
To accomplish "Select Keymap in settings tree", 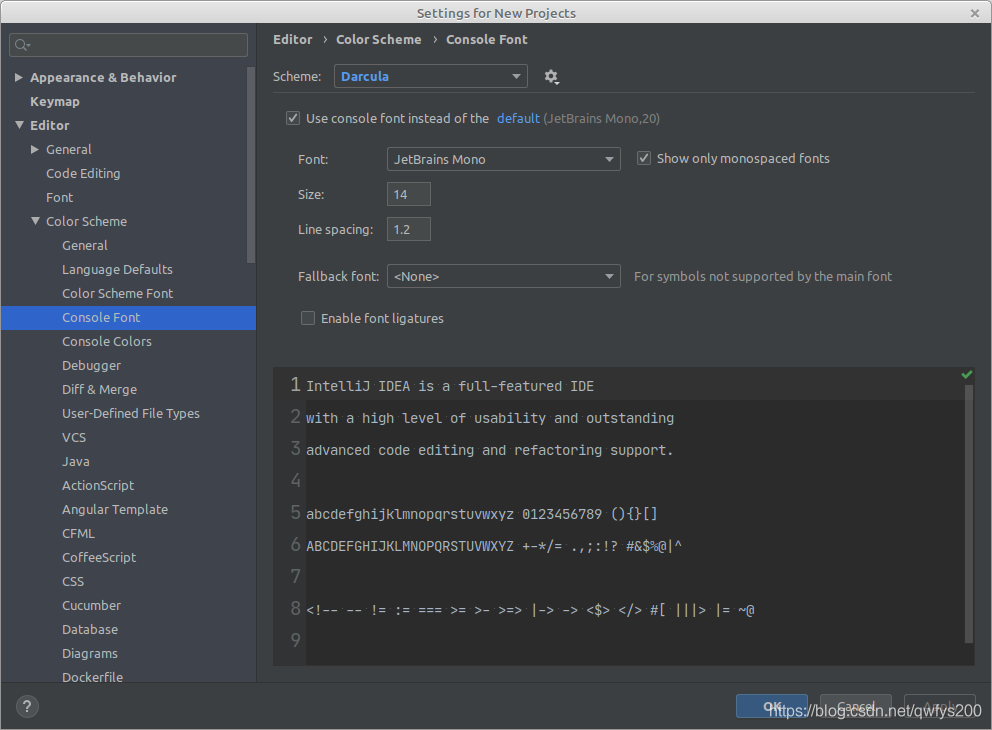I will click(55, 101).
